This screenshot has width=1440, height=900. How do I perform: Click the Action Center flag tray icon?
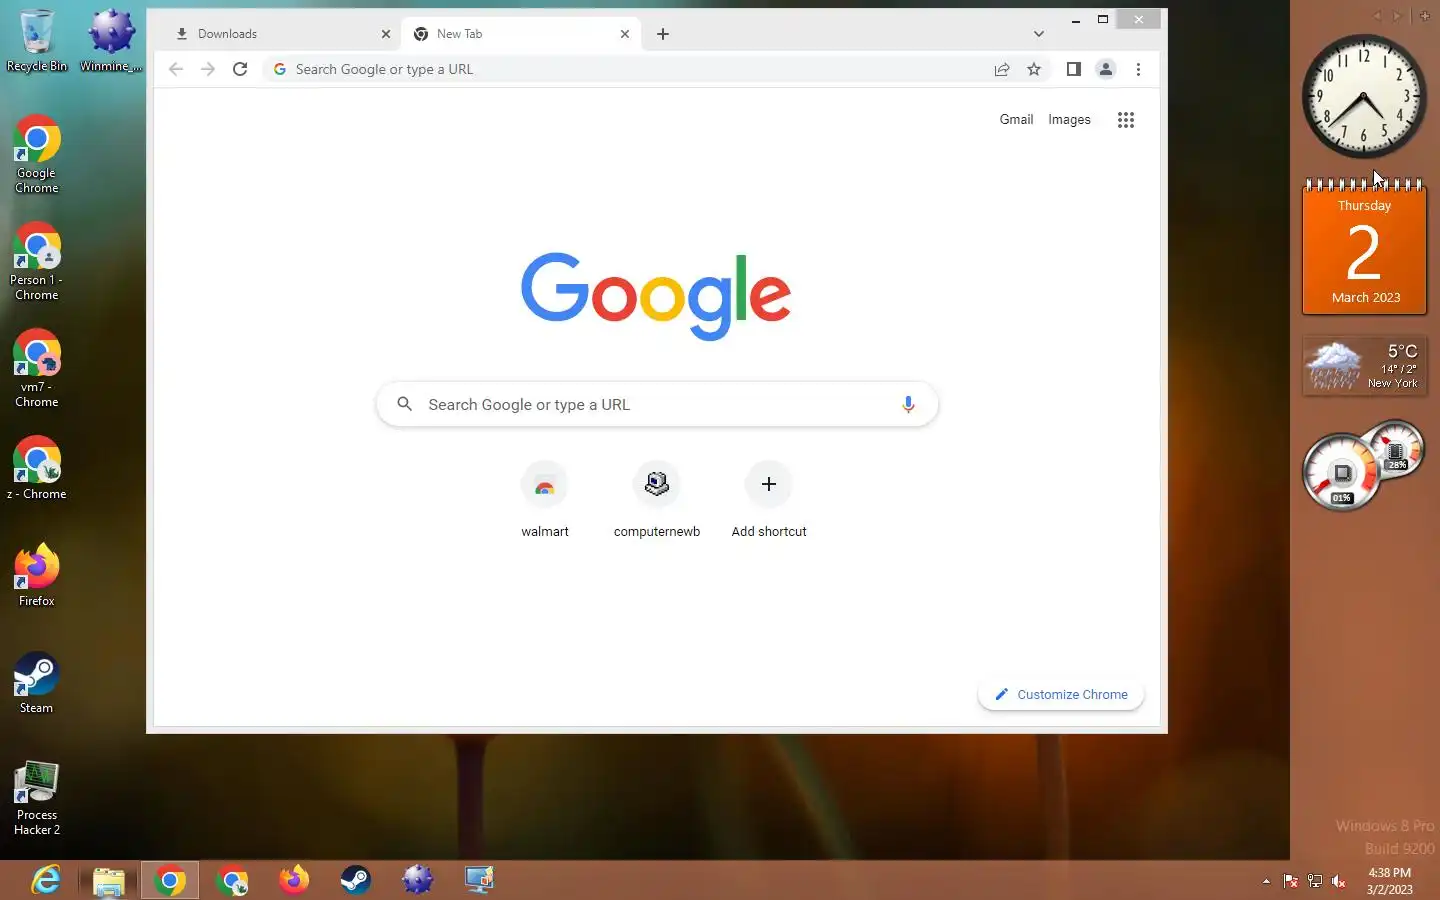pyautogui.click(x=1291, y=881)
